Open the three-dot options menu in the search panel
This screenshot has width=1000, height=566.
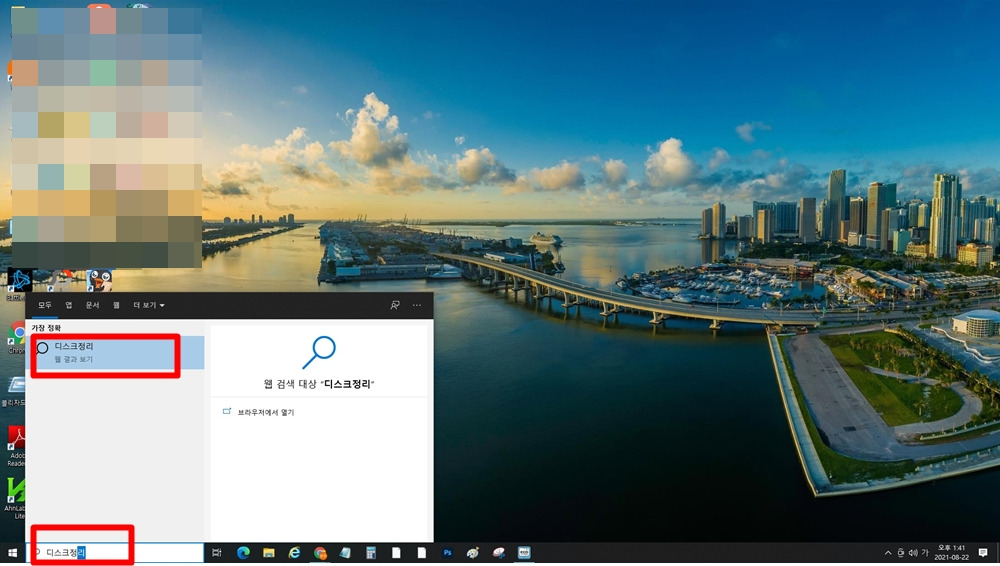pyautogui.click(x=416, y=305)
